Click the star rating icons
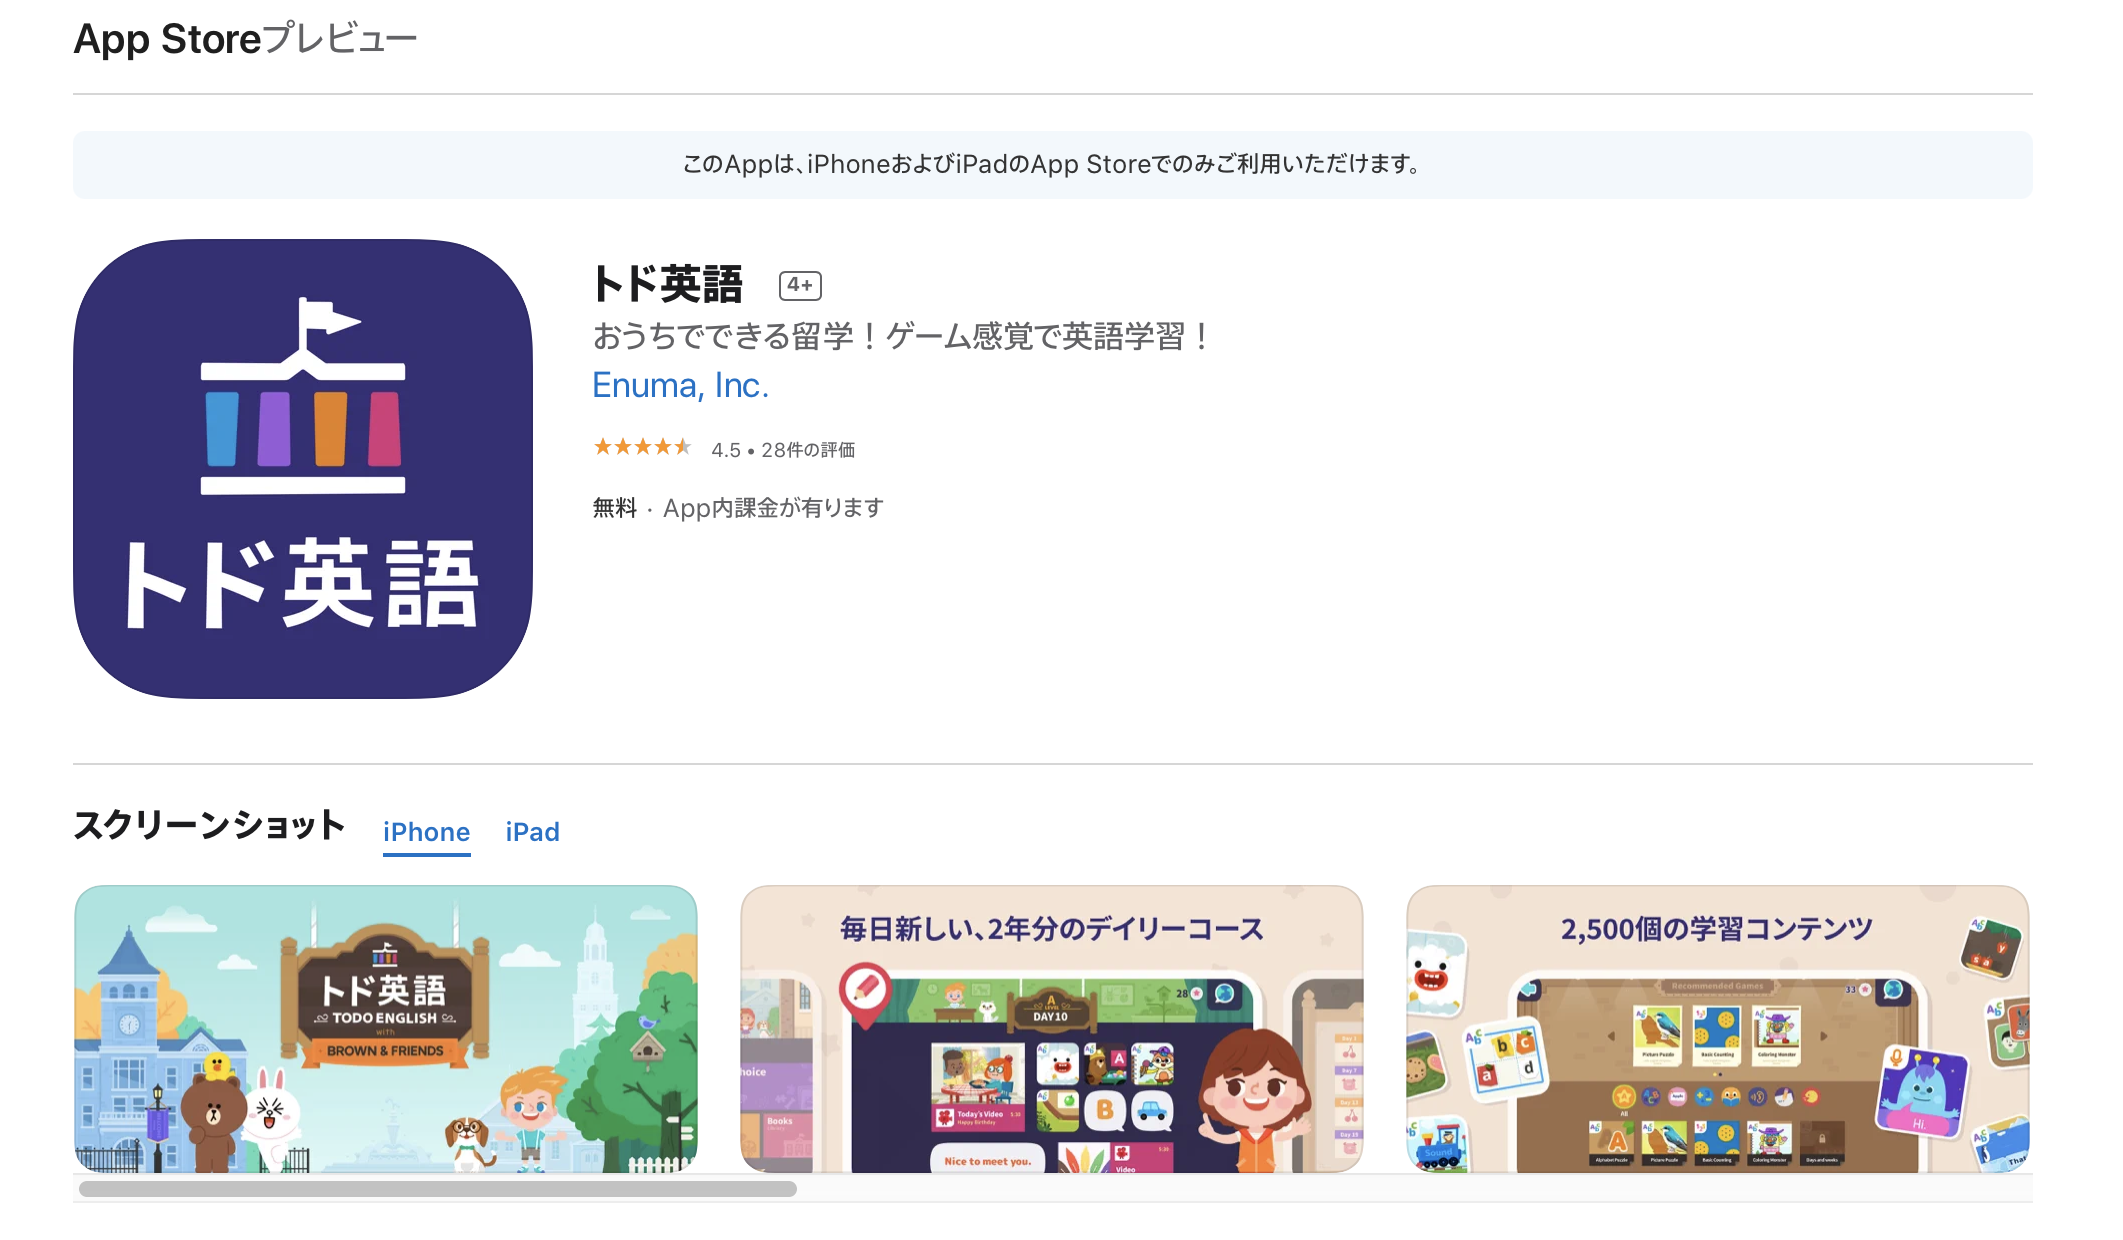The image size is (2123, 1240). pyautogui.click(x=642, y=447)
